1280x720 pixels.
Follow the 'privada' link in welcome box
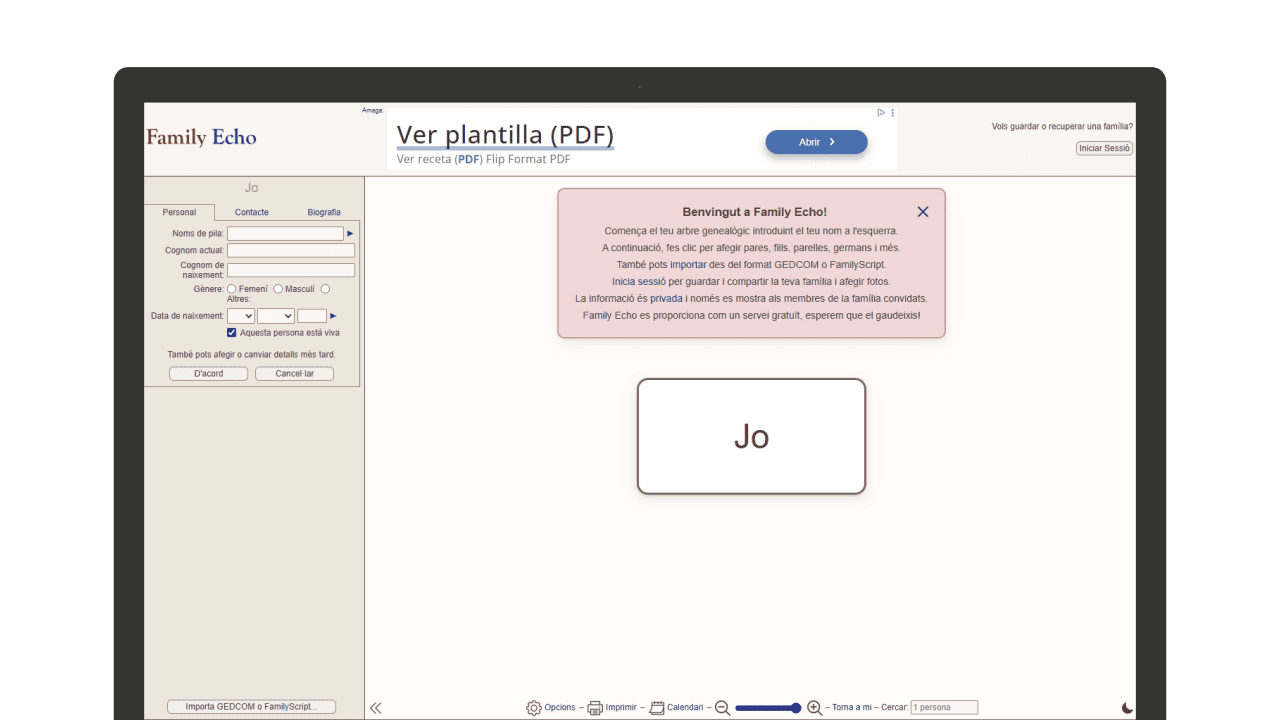pyautogui.click(x=666, y=299)
